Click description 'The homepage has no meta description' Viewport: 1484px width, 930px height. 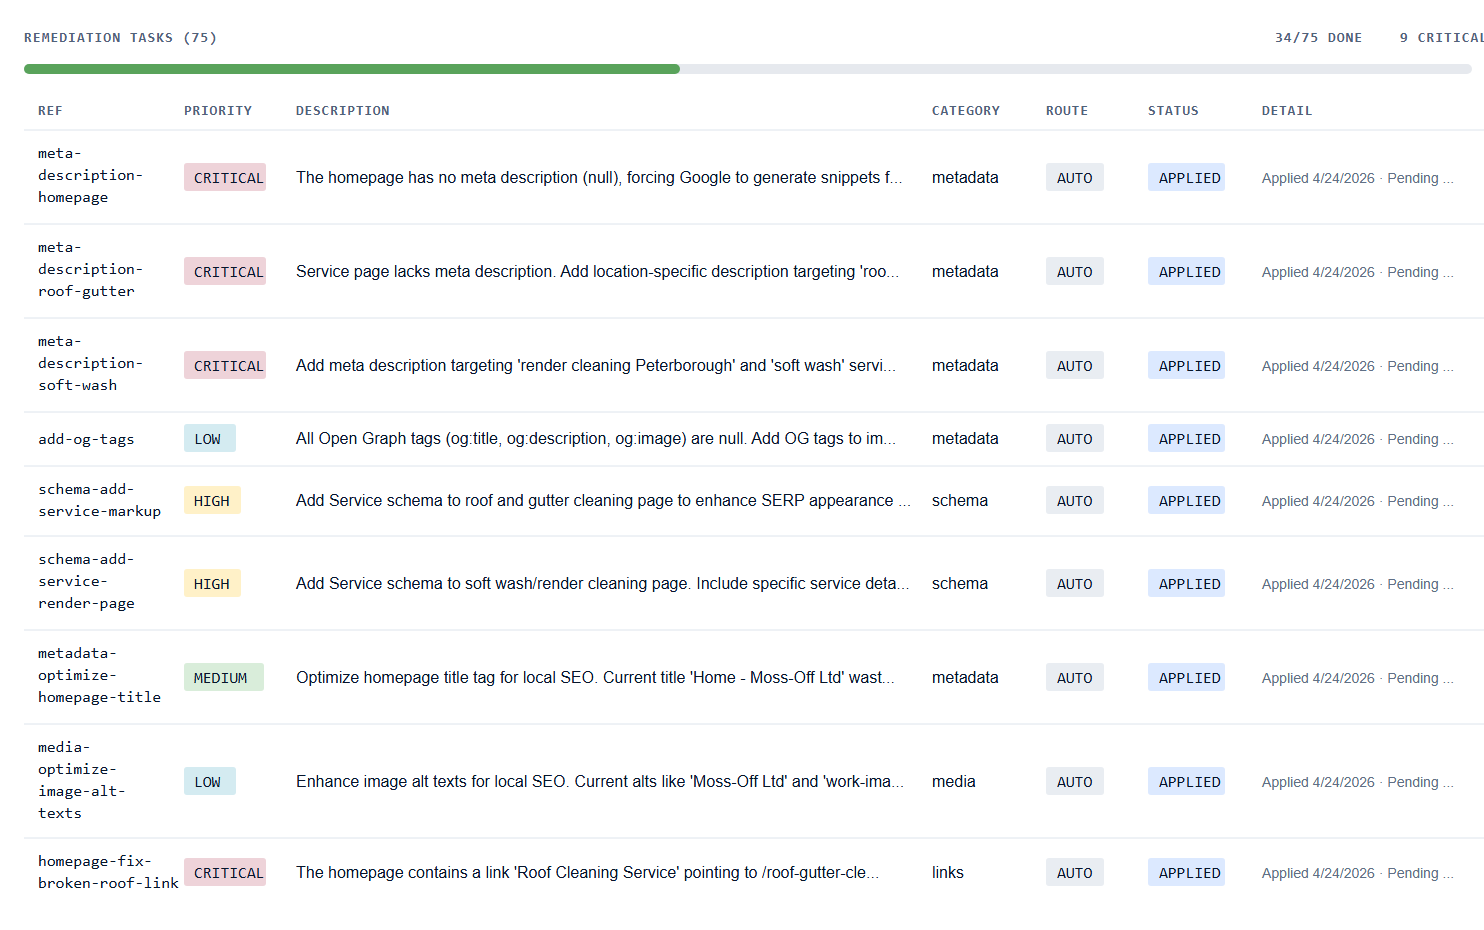(x=599, y=177)
